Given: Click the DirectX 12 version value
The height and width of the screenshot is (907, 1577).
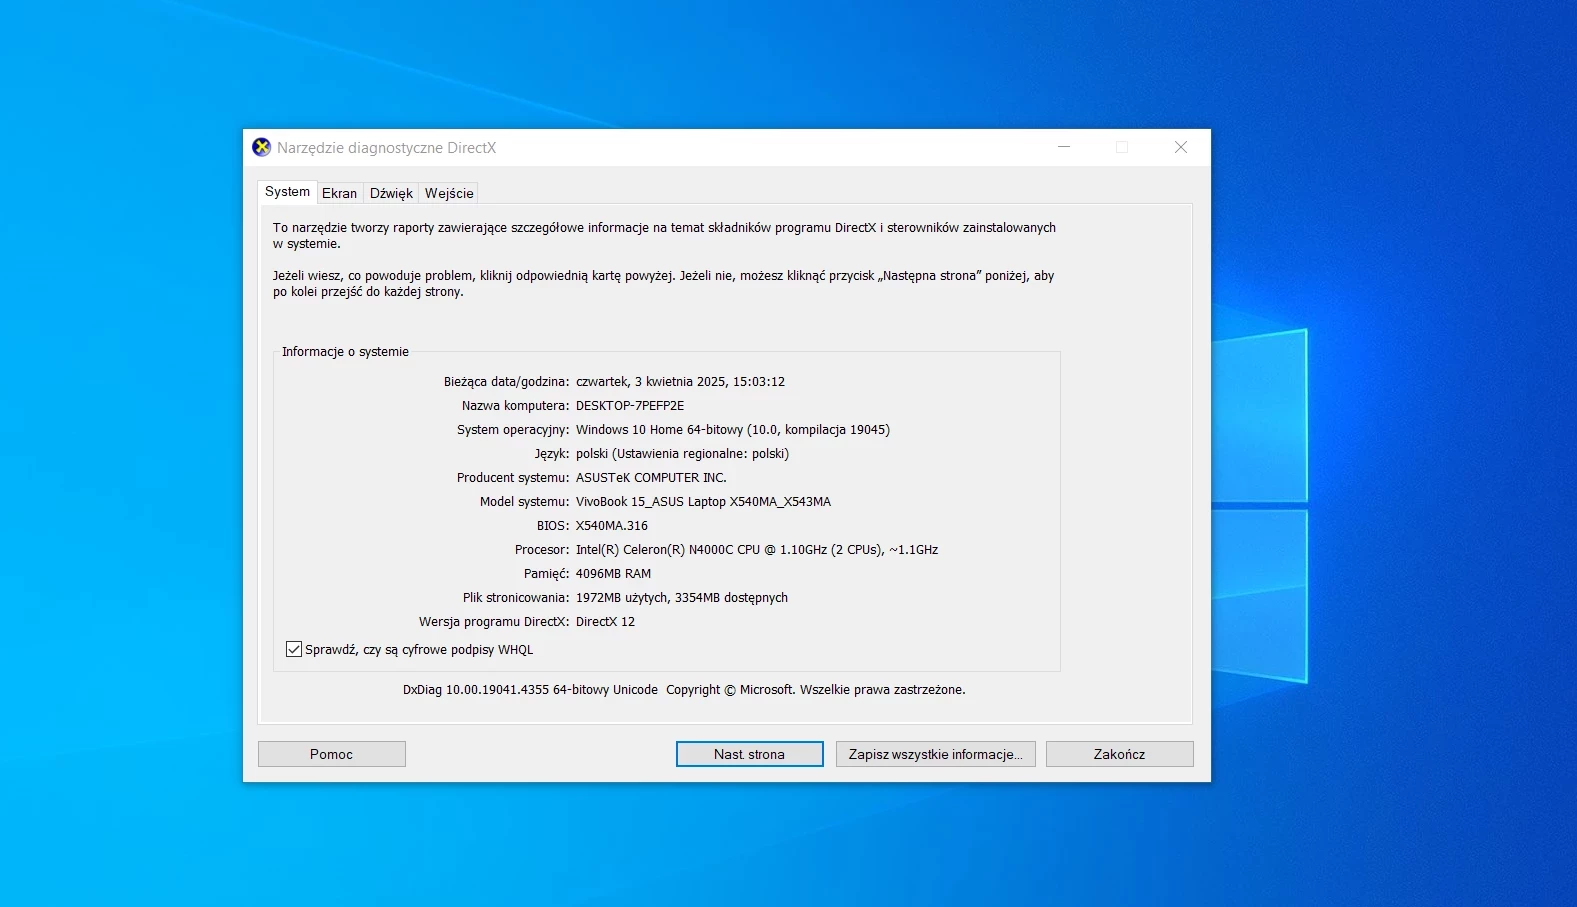Looking at the screenshot, I should point(605,622).
